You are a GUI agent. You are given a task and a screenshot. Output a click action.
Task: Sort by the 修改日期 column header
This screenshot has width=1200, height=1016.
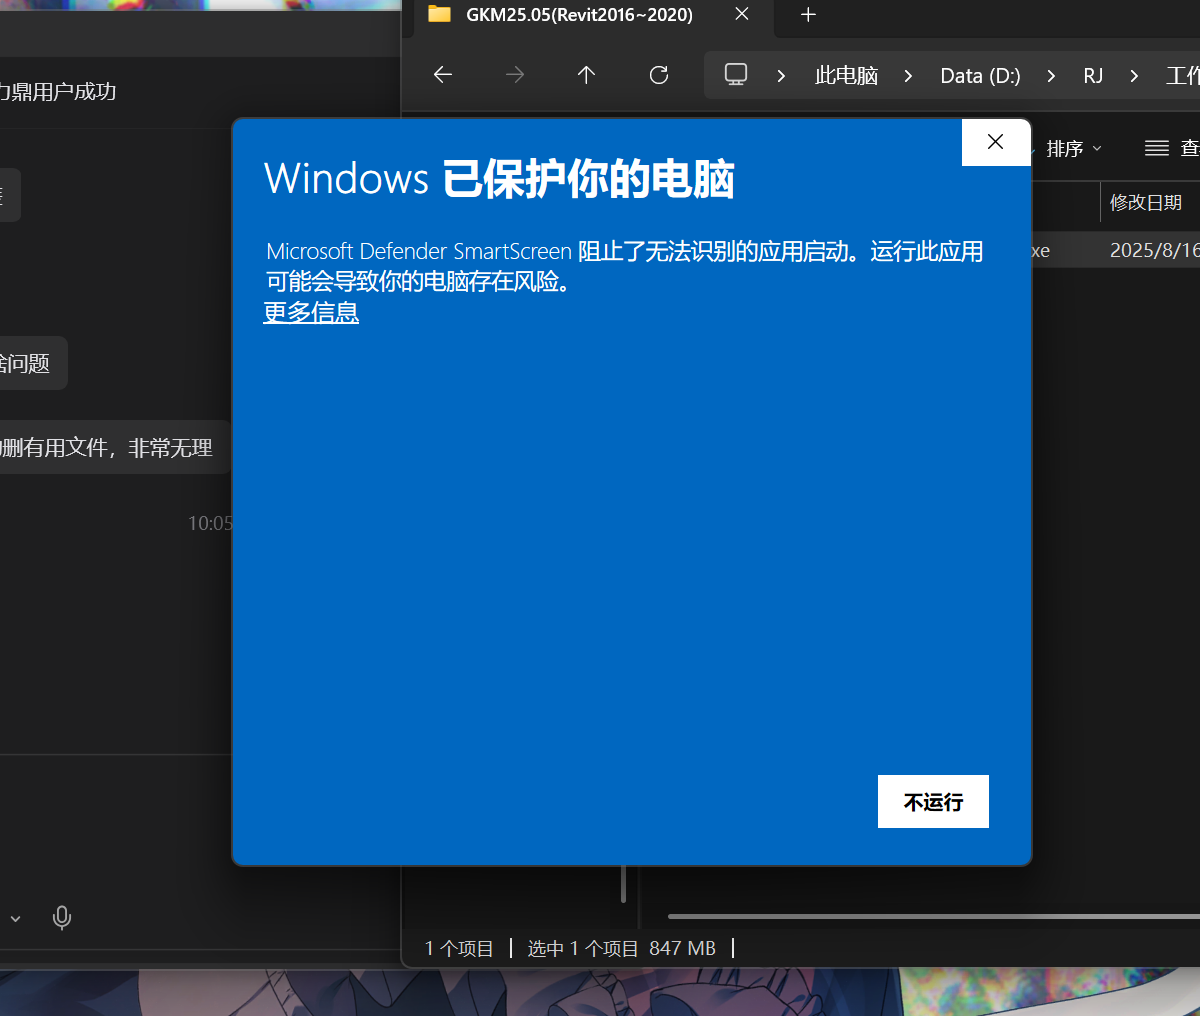pos(1146,203)
